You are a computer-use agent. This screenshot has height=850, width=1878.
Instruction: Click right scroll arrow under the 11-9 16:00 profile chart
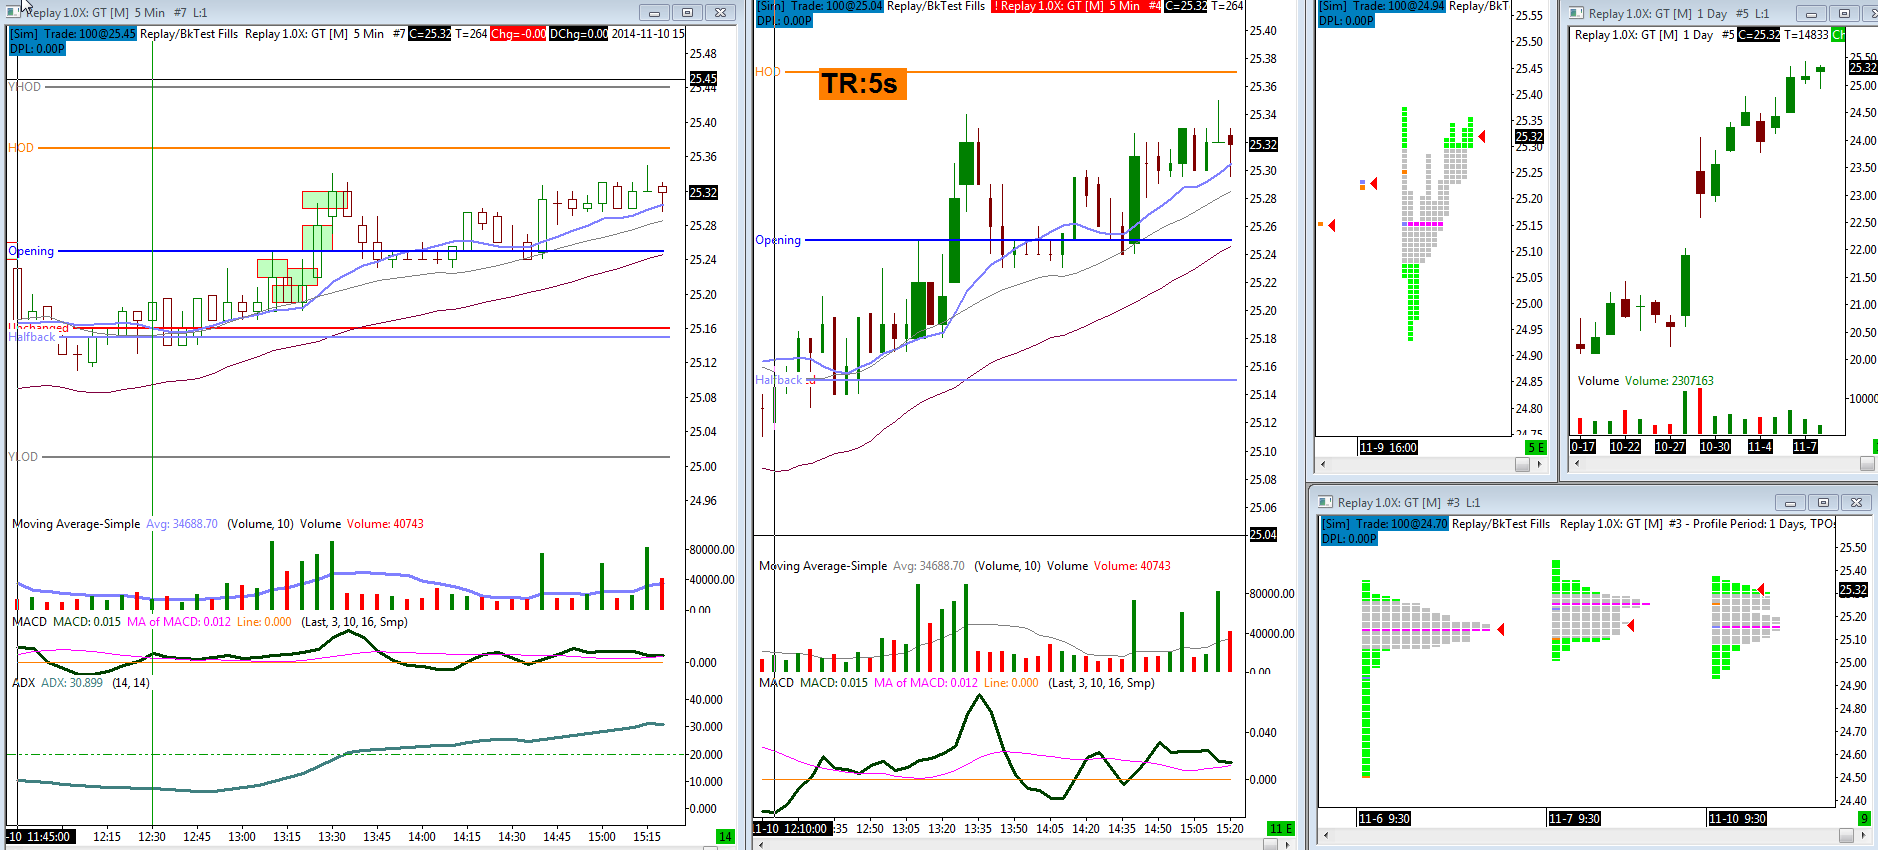tap(1538, 464)
